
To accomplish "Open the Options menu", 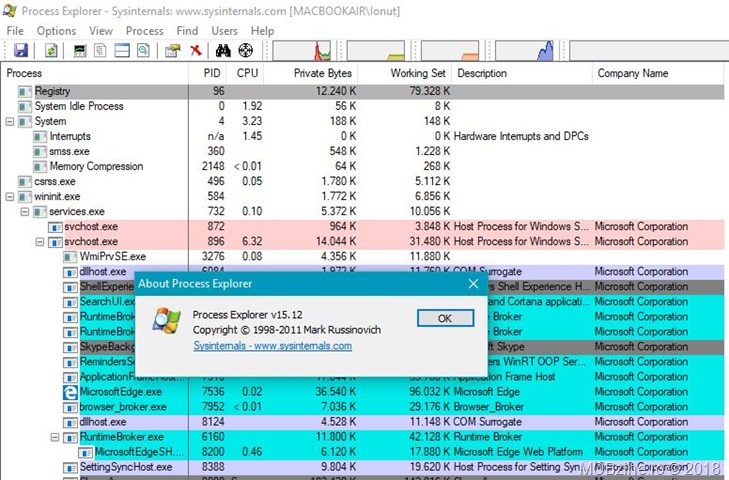I will (x=56, y=31).
